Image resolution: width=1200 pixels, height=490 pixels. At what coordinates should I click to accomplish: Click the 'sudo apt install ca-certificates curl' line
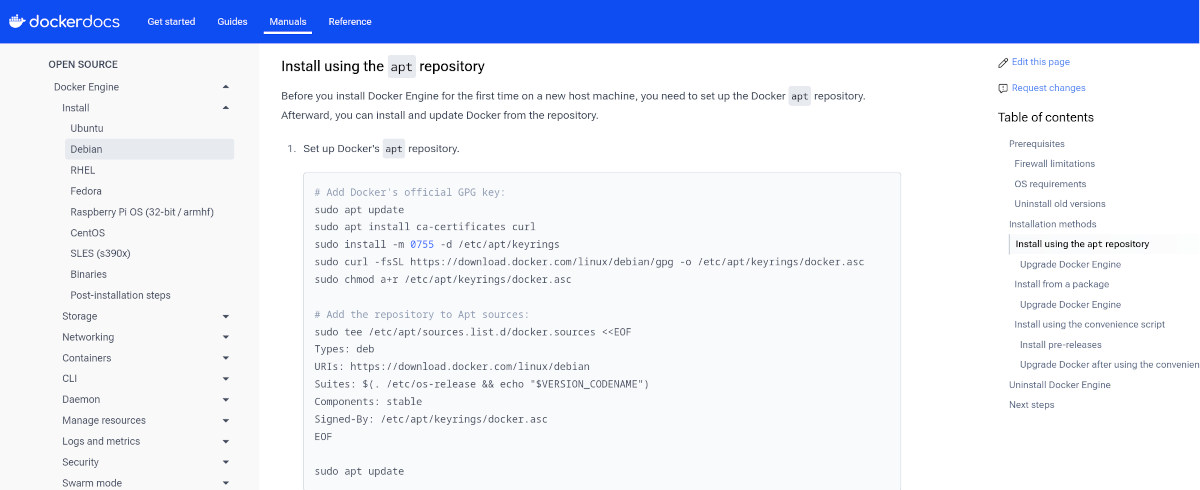pos(425,227)
